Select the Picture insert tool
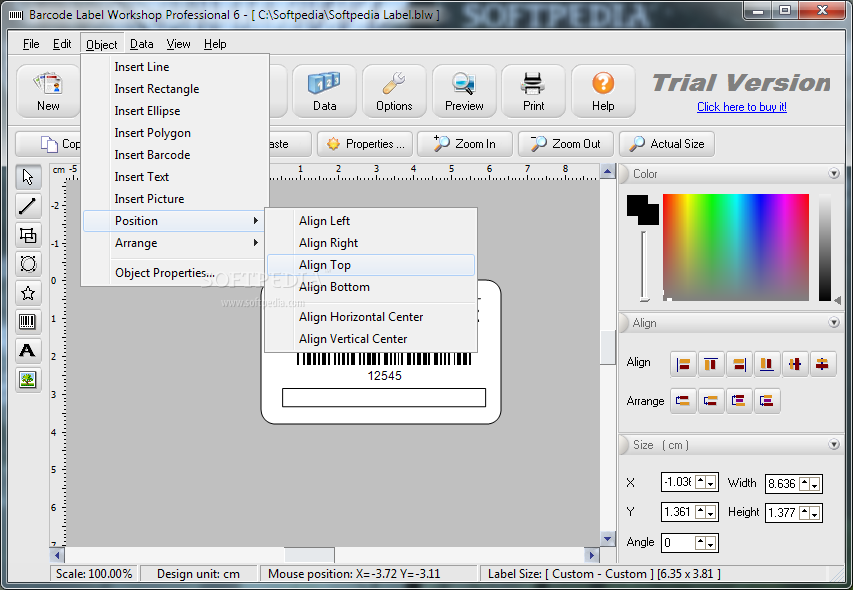This screenshot has width=853, height=590. 28,380
